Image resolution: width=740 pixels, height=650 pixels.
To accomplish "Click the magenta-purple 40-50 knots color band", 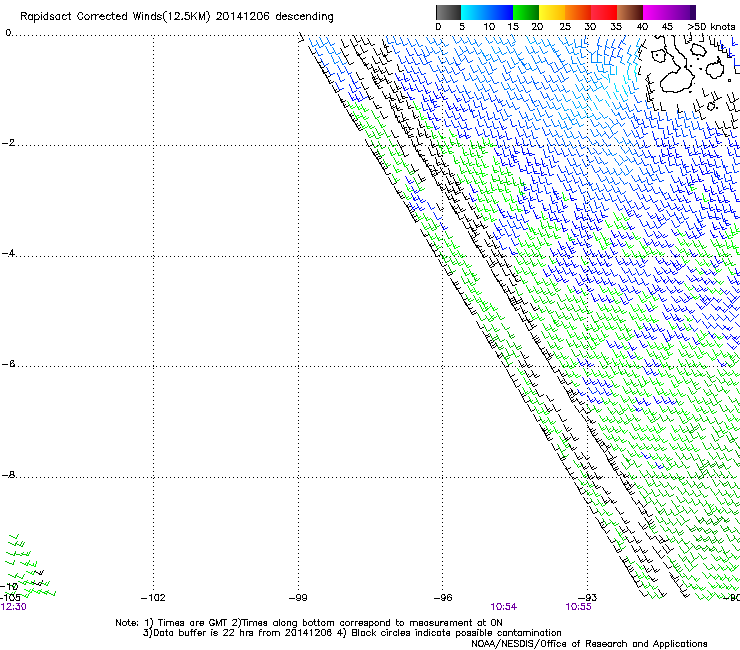I will coord(669,12).
